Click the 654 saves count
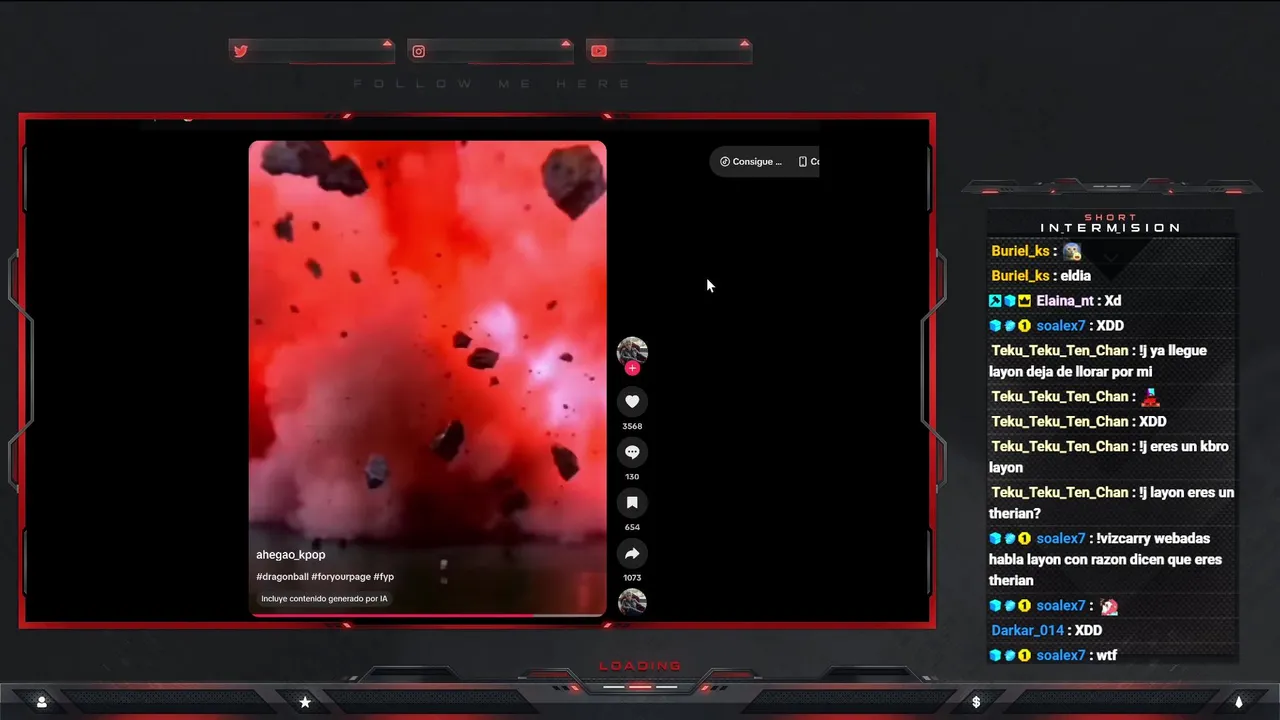Screen dimensions: 1280x720 pyautogui.click(x=632, y=527)
